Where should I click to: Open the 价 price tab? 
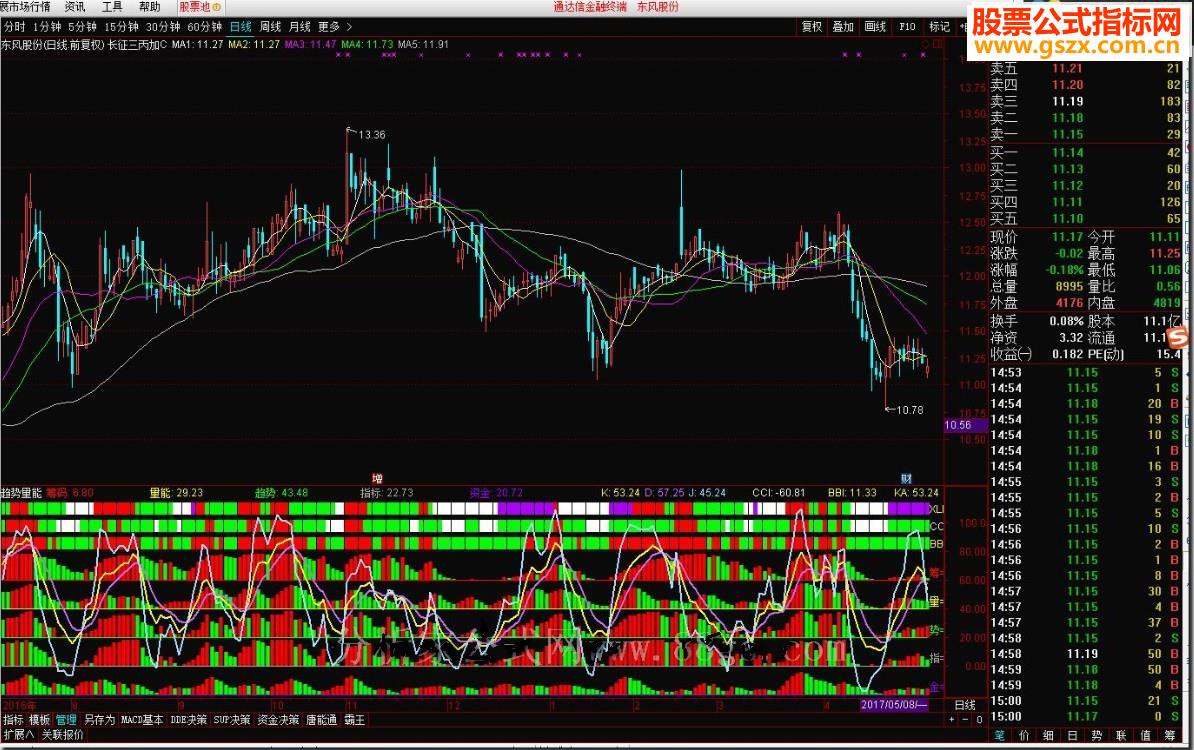1024,736
